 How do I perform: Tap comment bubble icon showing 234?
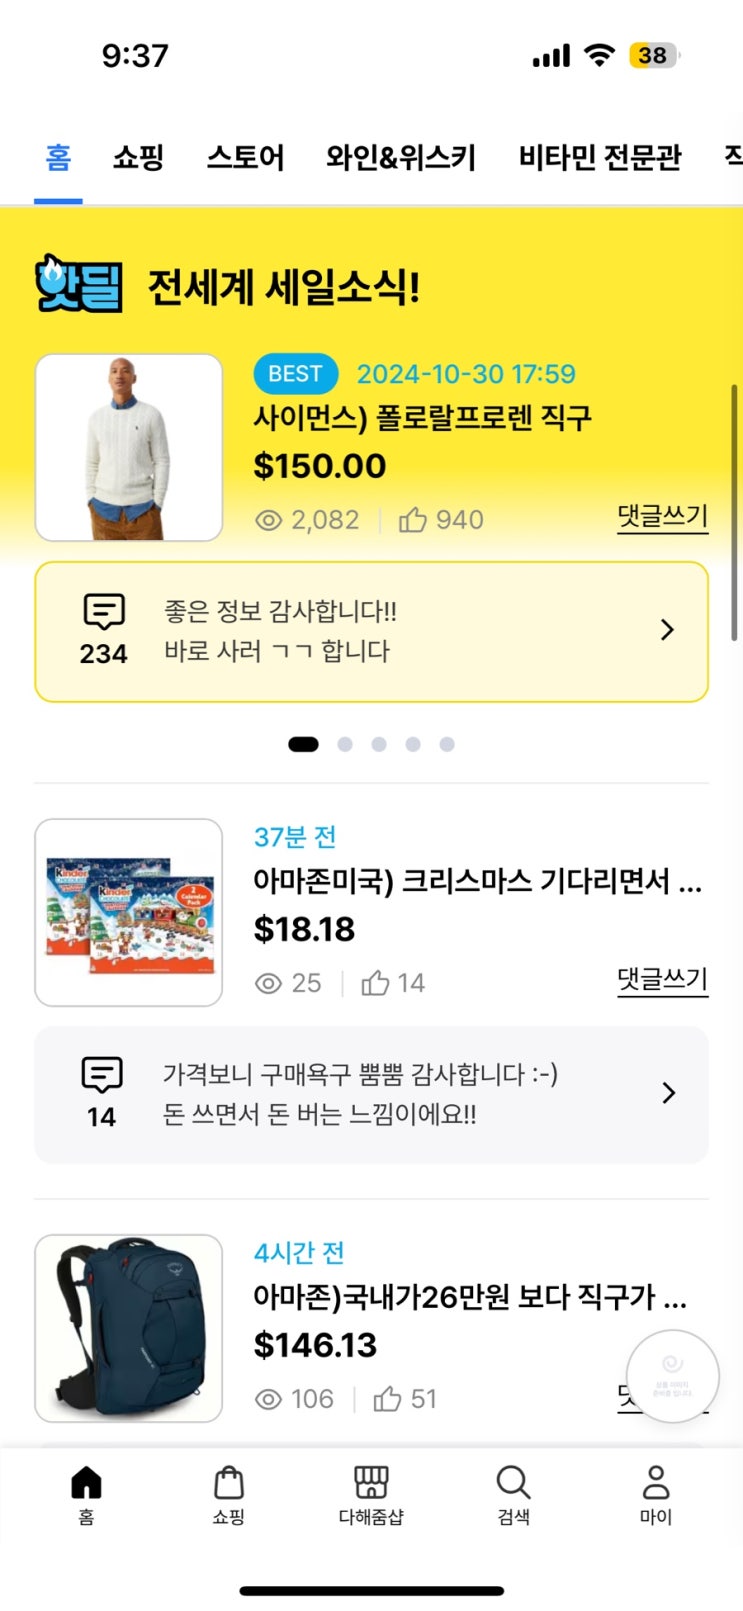coord(104,611)
